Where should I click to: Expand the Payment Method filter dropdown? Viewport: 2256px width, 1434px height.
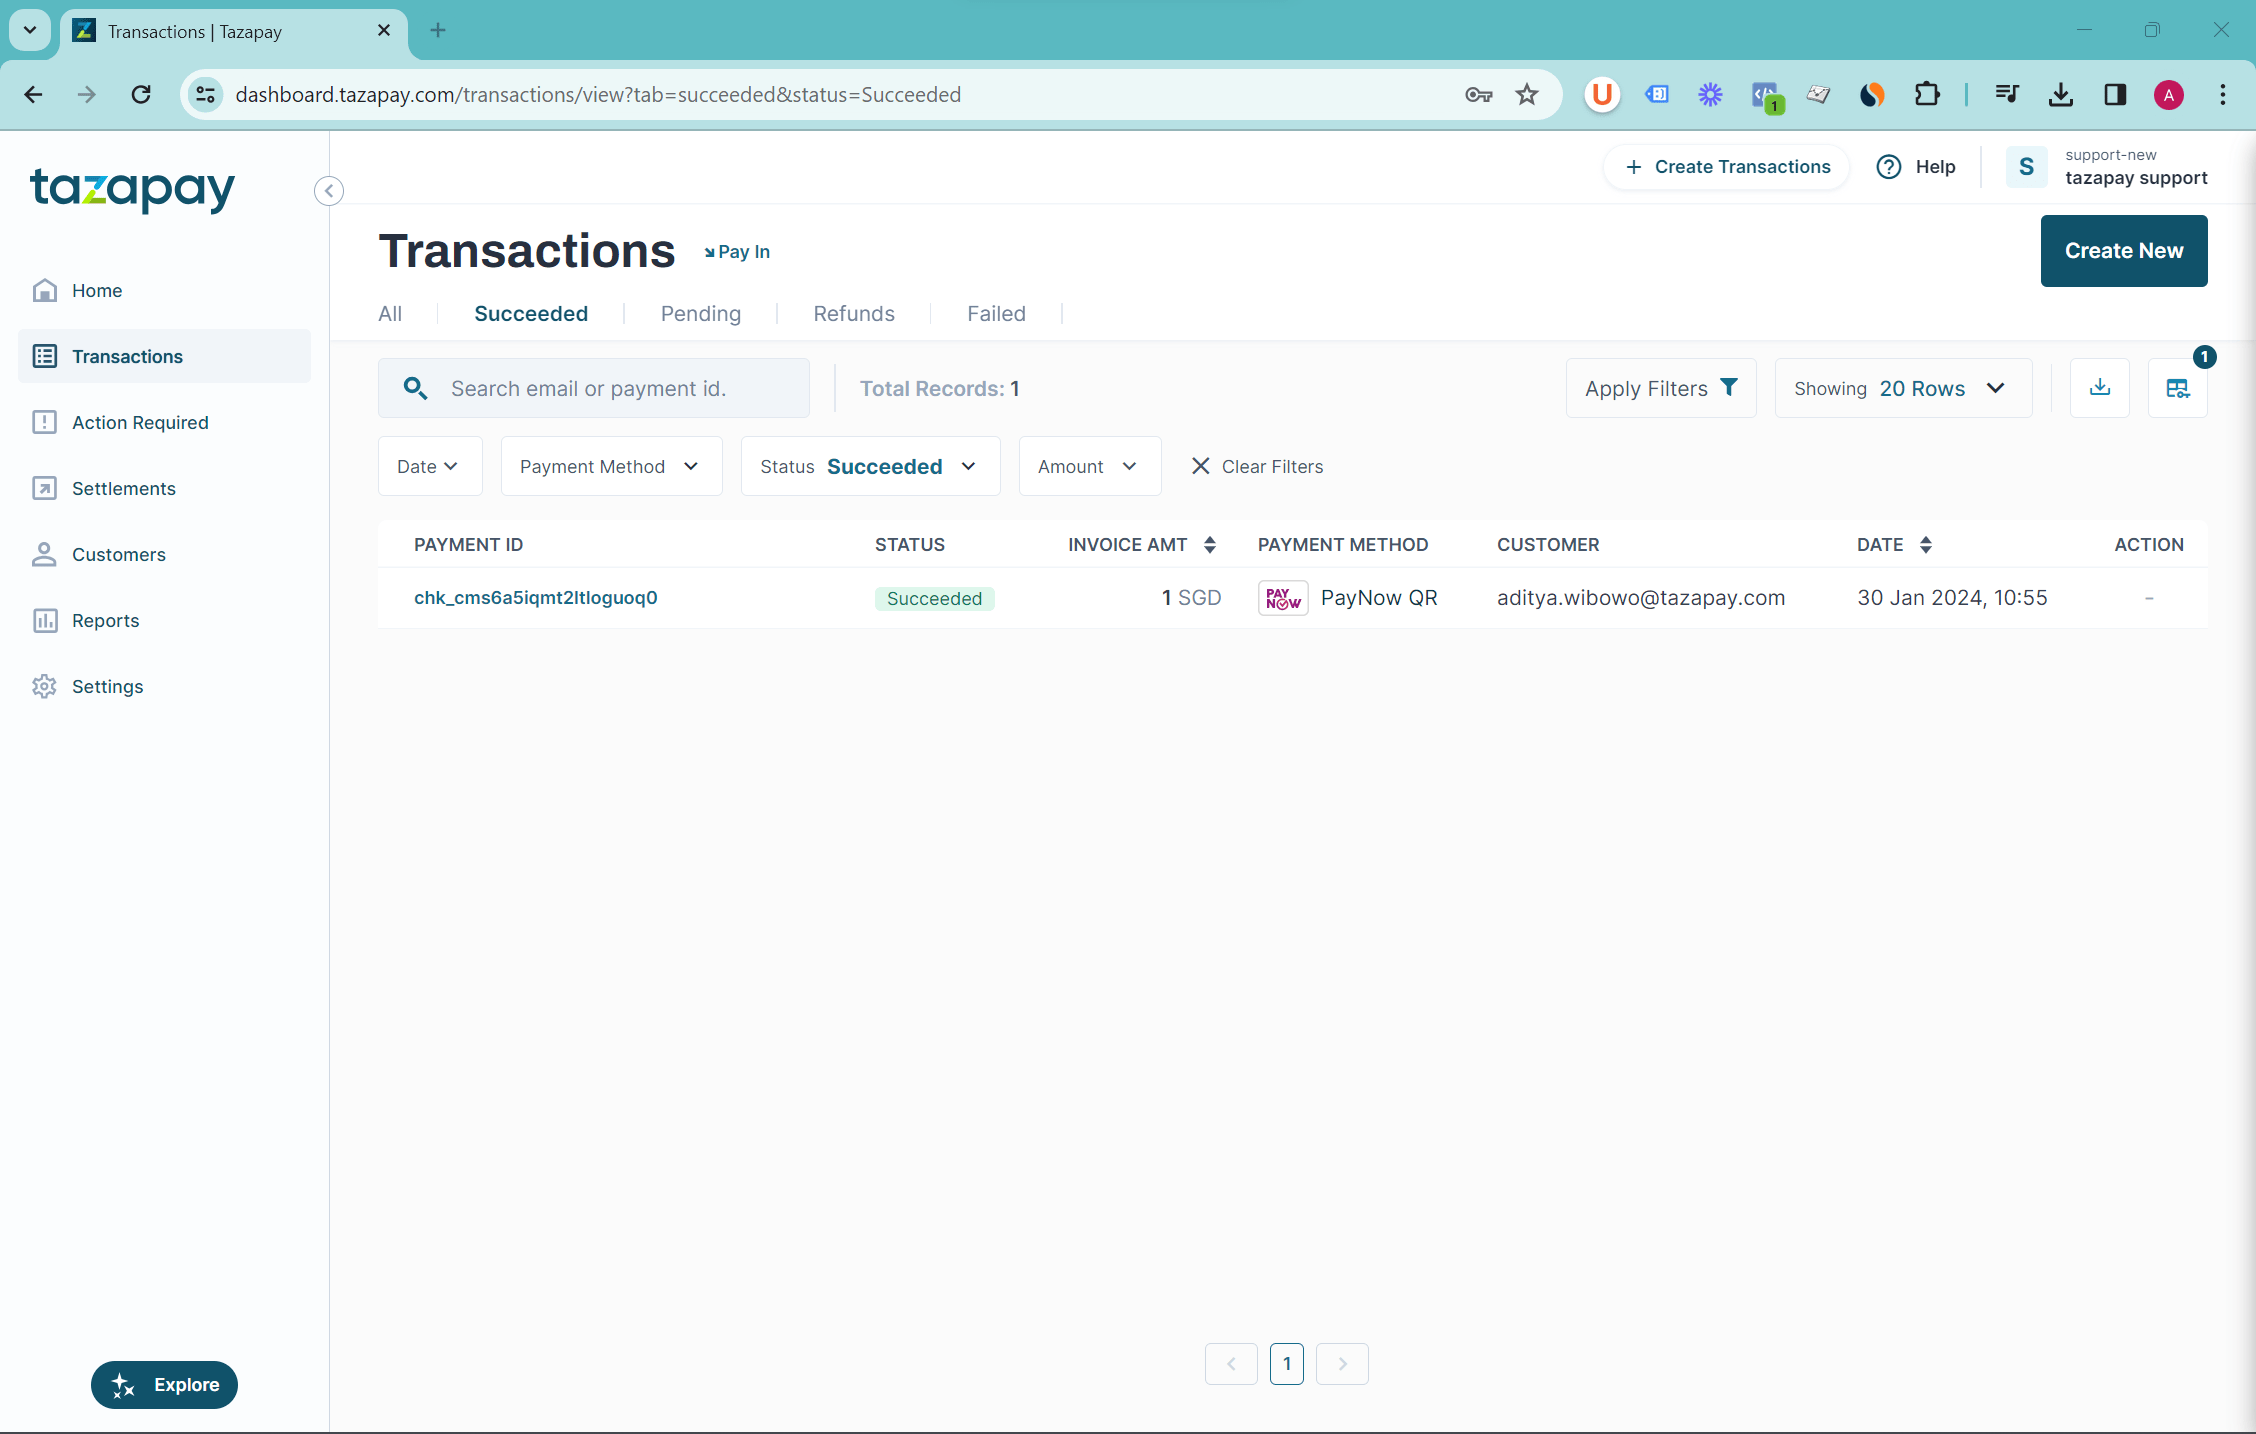click(x=610, y=466)
